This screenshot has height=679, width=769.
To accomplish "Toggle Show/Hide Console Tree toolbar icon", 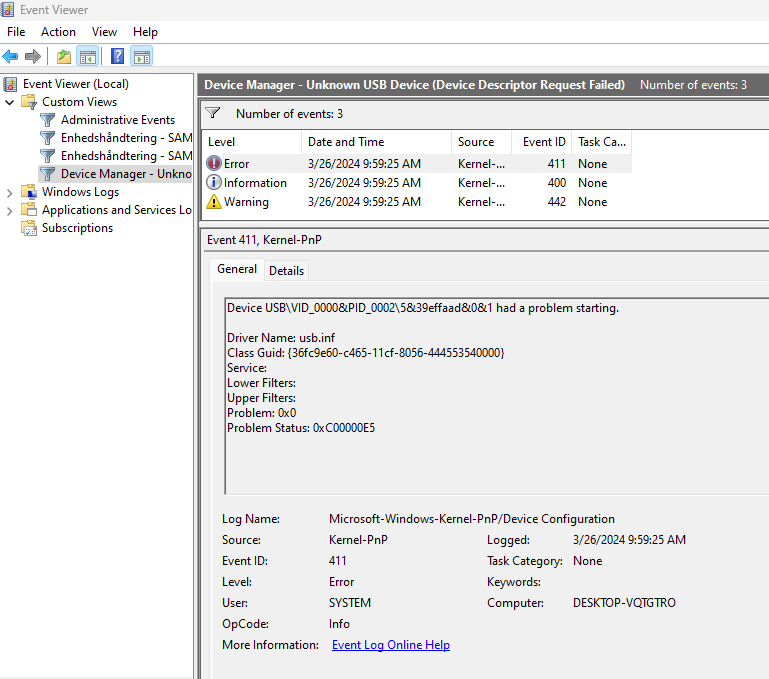I will (88, 56).
